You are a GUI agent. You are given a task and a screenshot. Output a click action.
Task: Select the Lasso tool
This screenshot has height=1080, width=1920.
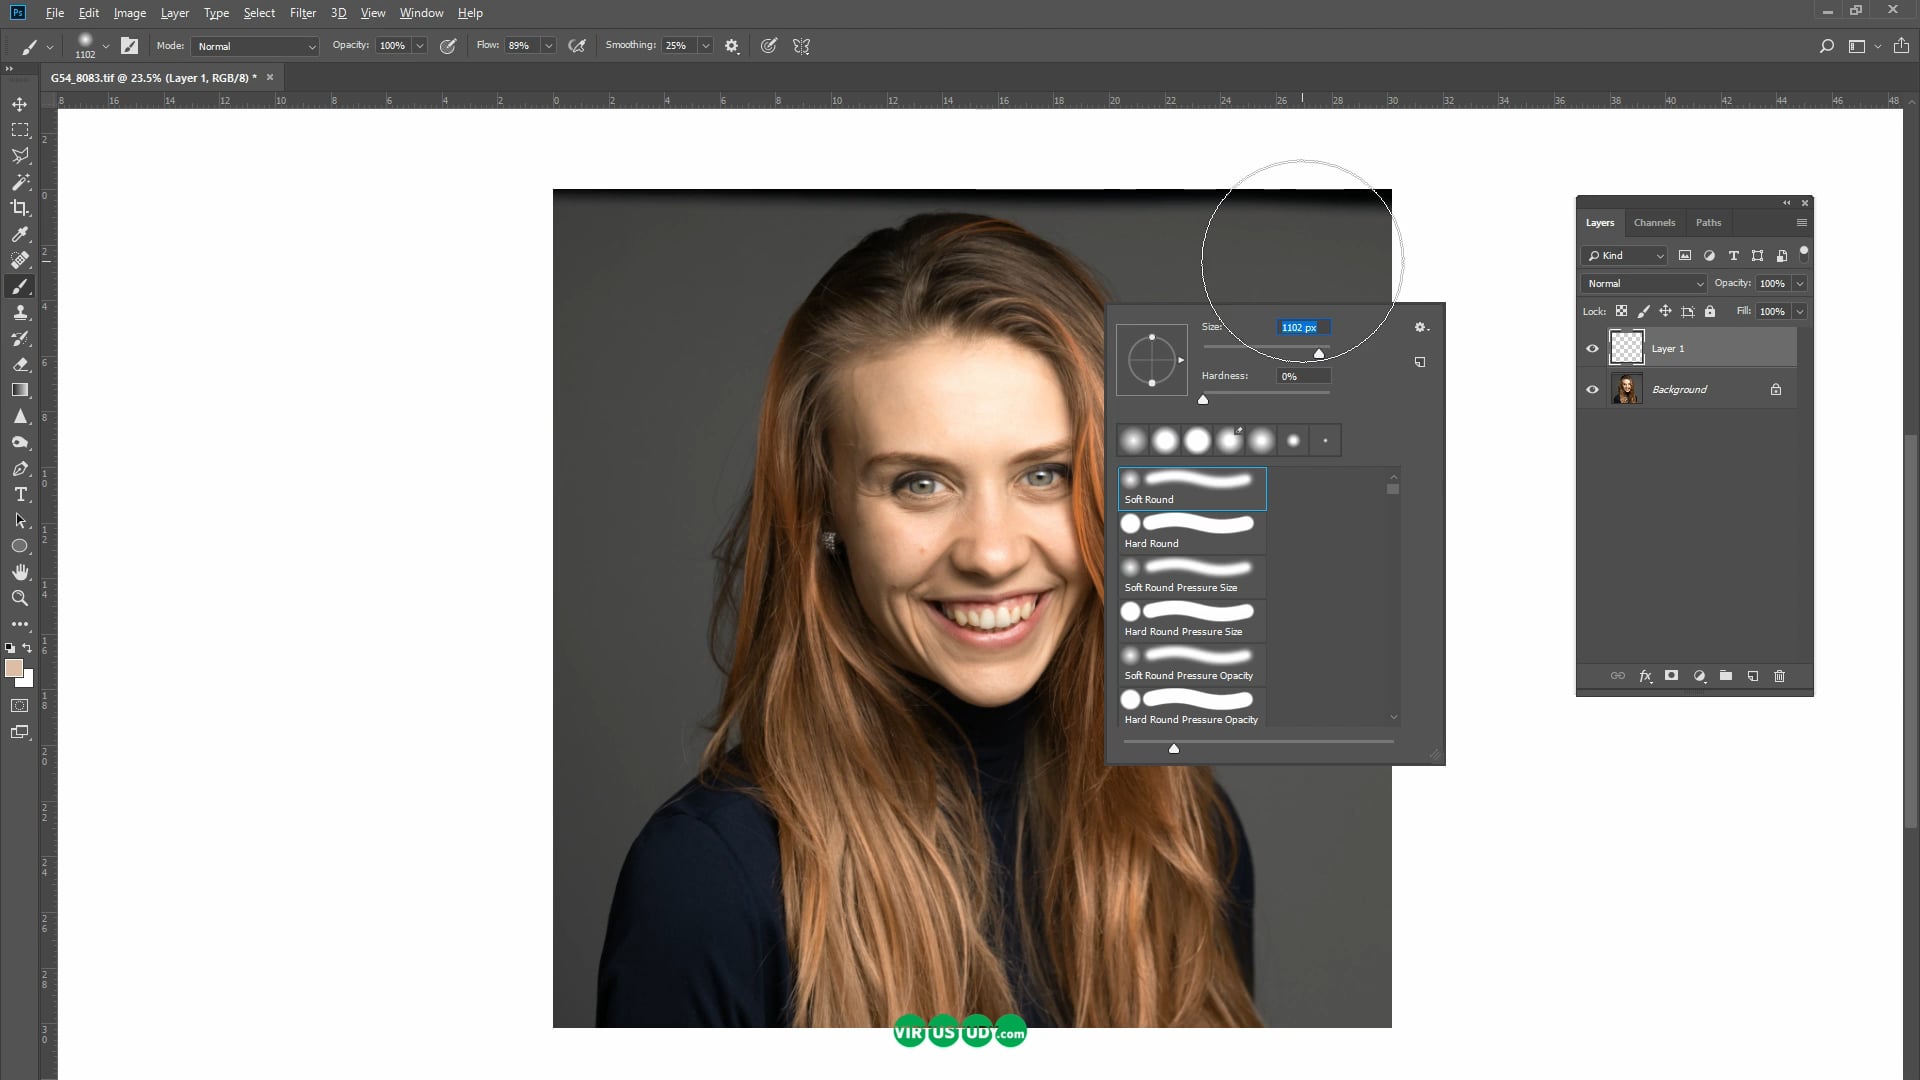tap(20, 156)
